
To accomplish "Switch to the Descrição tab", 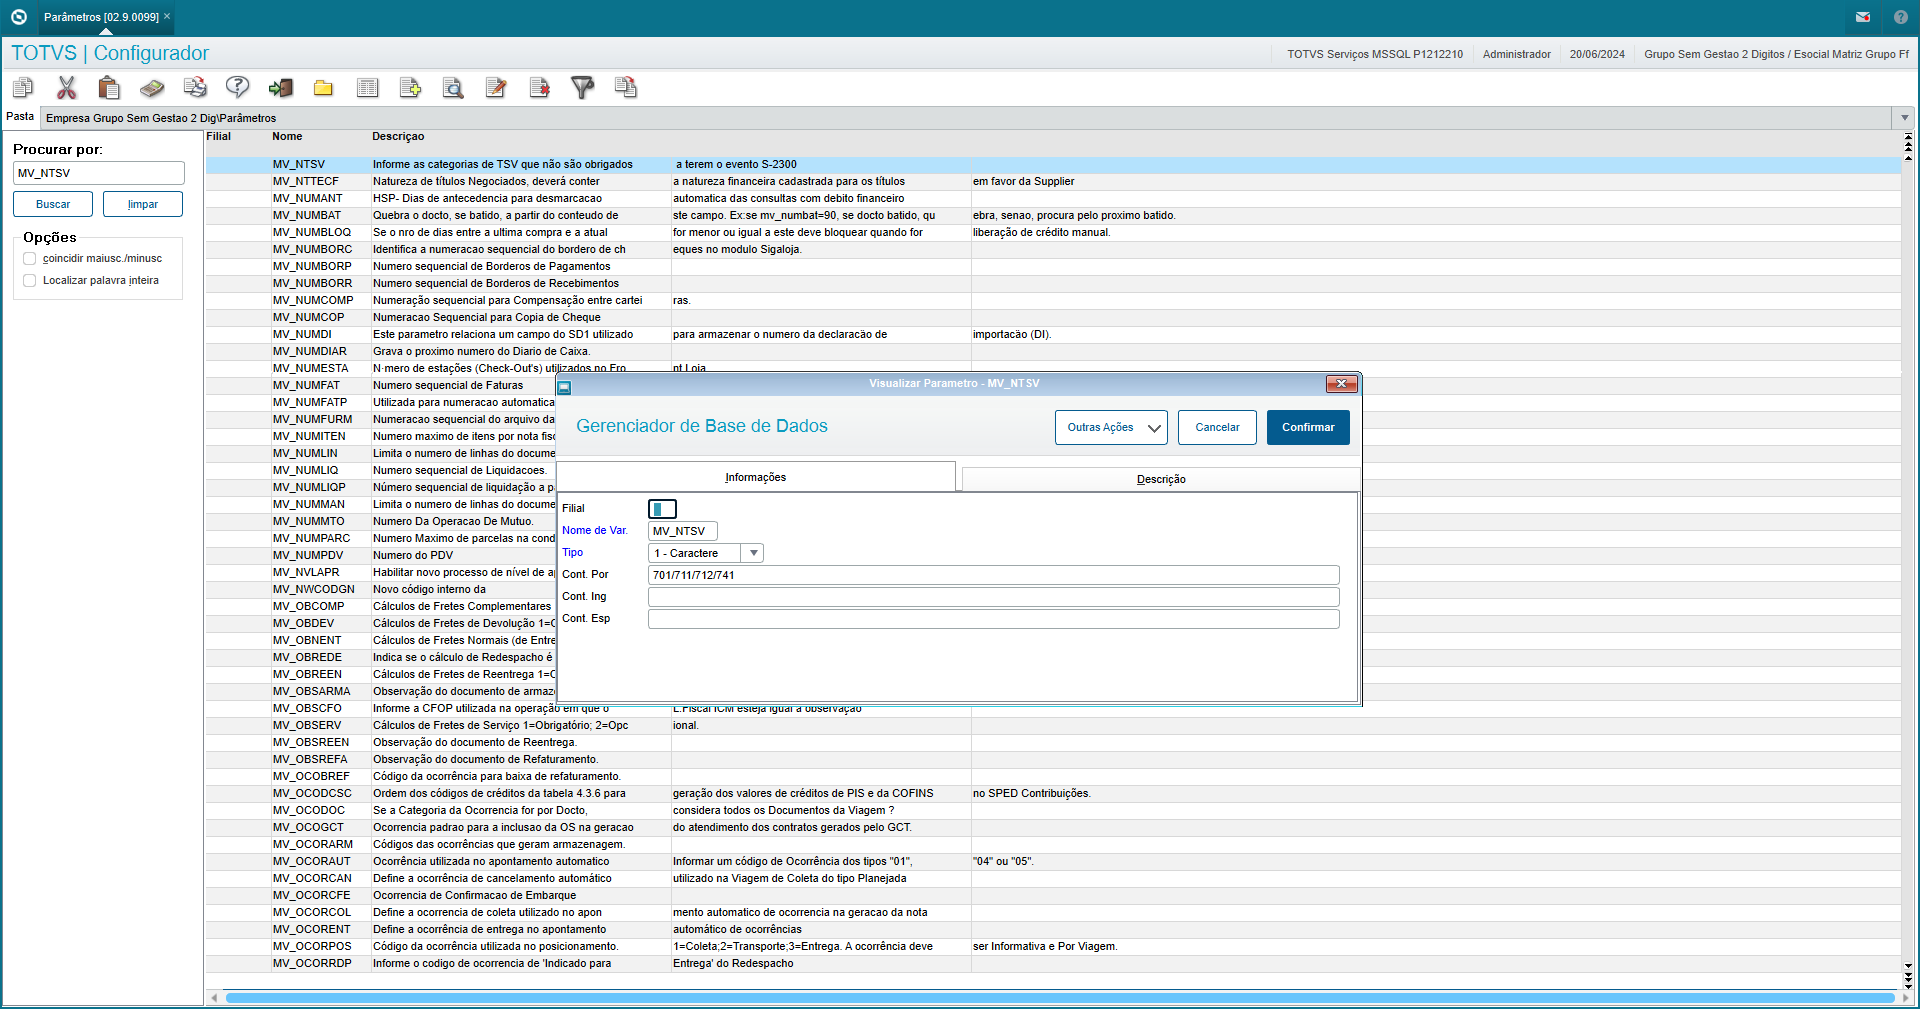I will [x=1160, y=479].
